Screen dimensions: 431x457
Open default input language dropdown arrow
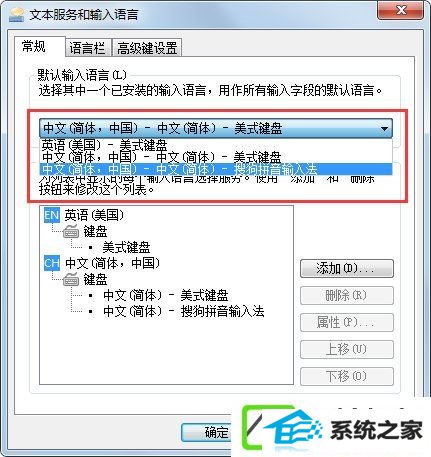coord(384,128)
